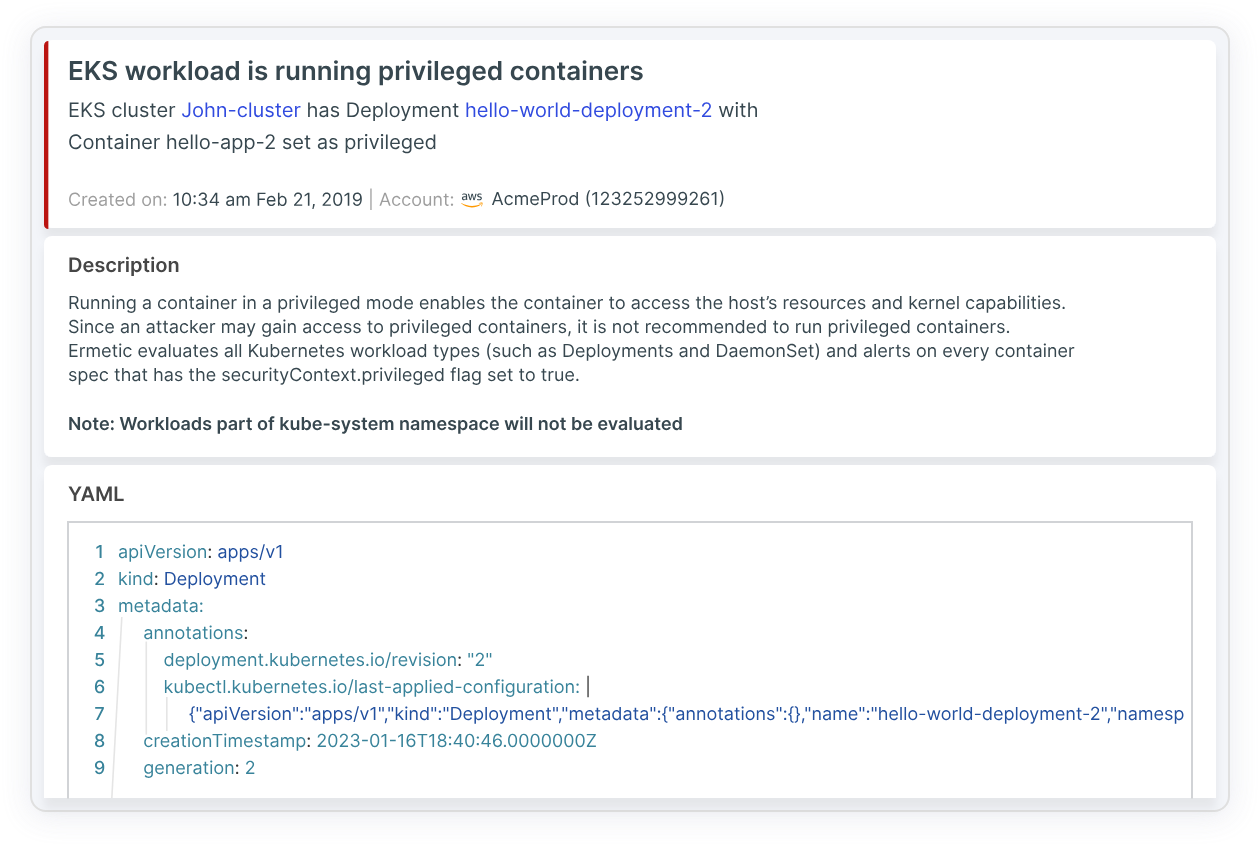Click the metadata: key on line 3

(x=161, y=606)
